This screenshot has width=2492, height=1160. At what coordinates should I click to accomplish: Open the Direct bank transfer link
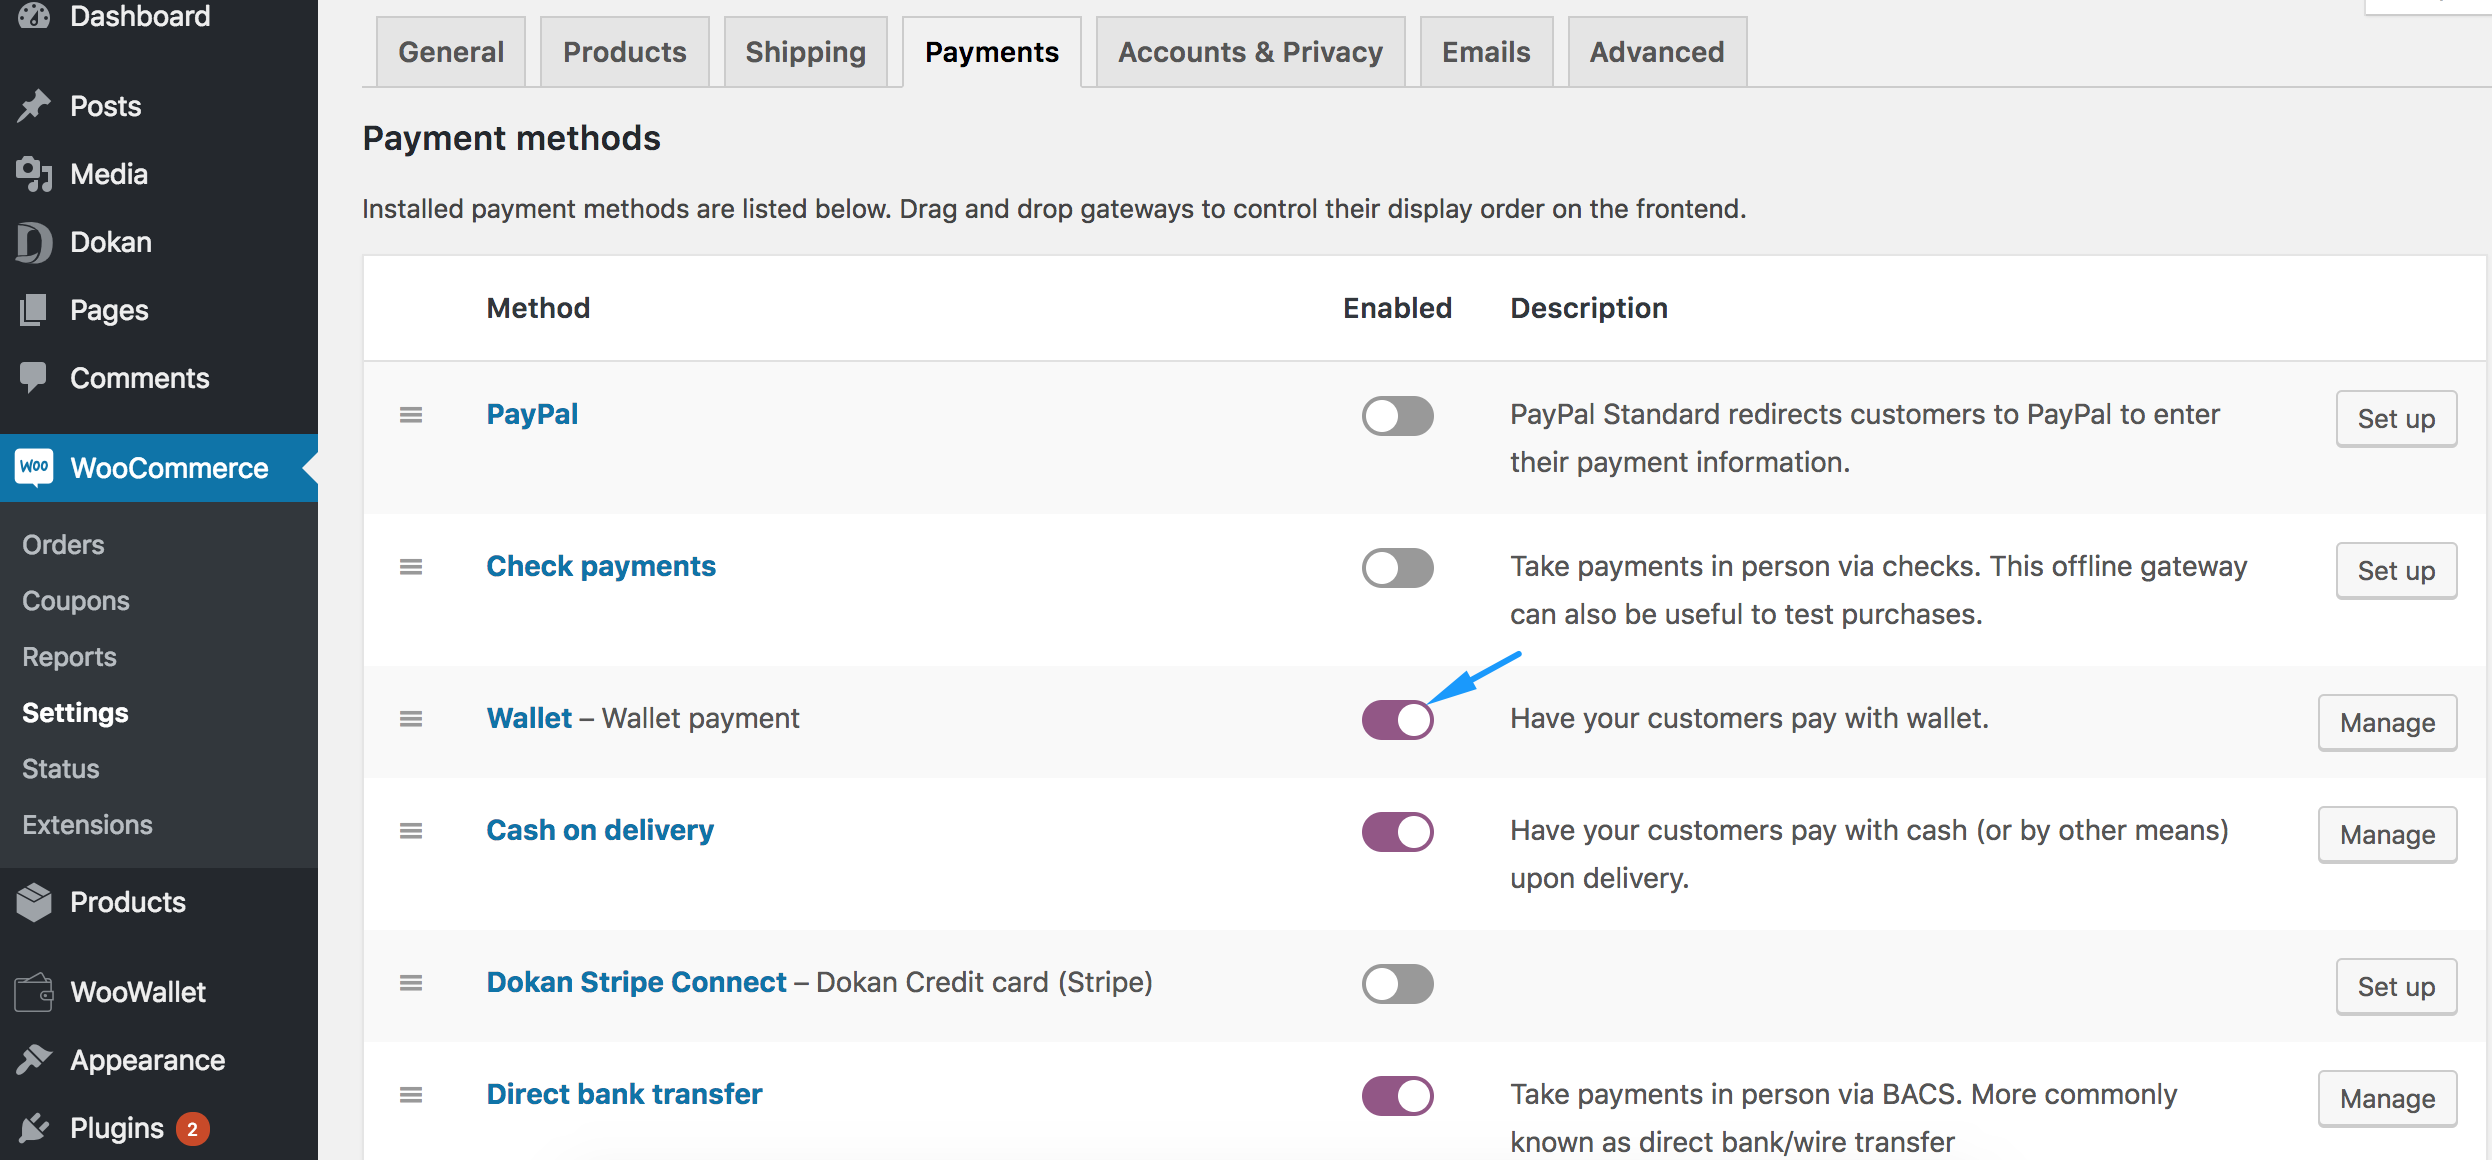tap(624, 1094)
